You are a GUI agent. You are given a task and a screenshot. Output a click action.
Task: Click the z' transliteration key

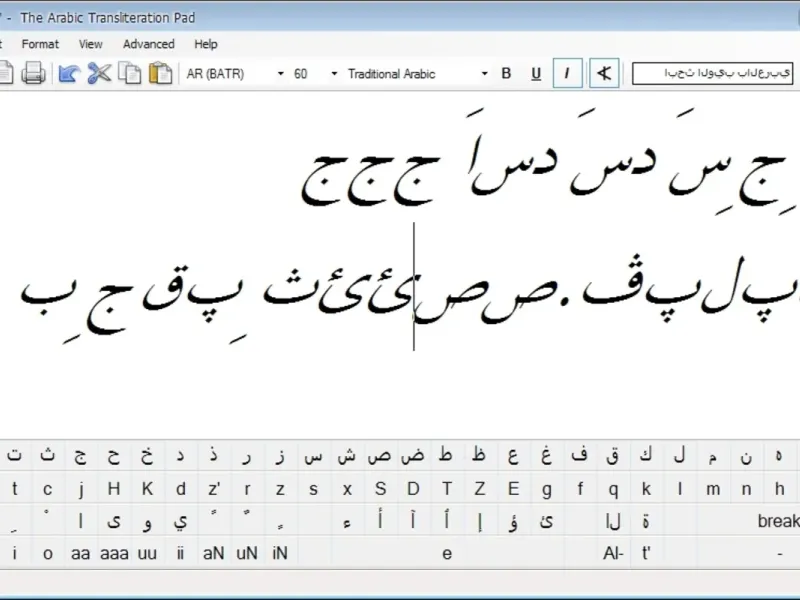[x=213, y=489]
